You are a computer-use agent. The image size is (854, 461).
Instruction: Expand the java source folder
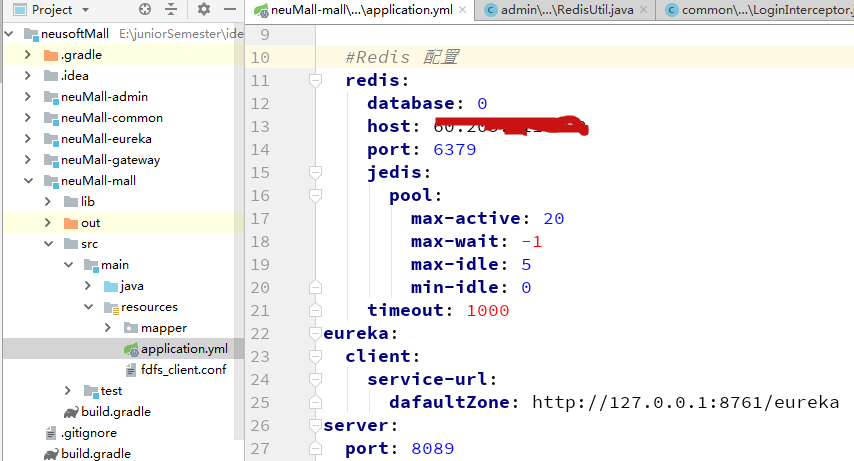point(88,286)
